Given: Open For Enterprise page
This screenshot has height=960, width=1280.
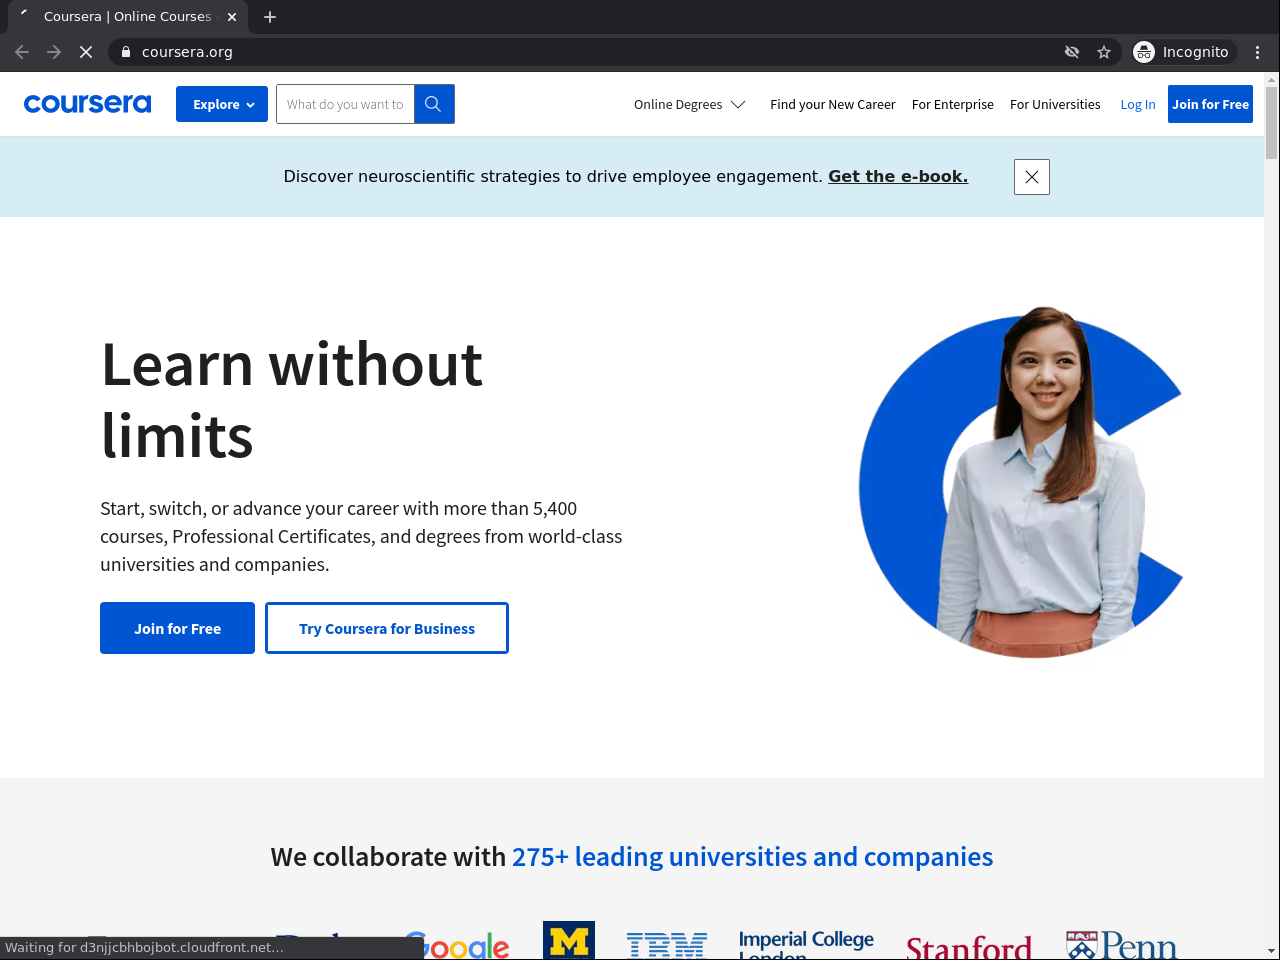Looking at the screenshot, I should 953,104.
